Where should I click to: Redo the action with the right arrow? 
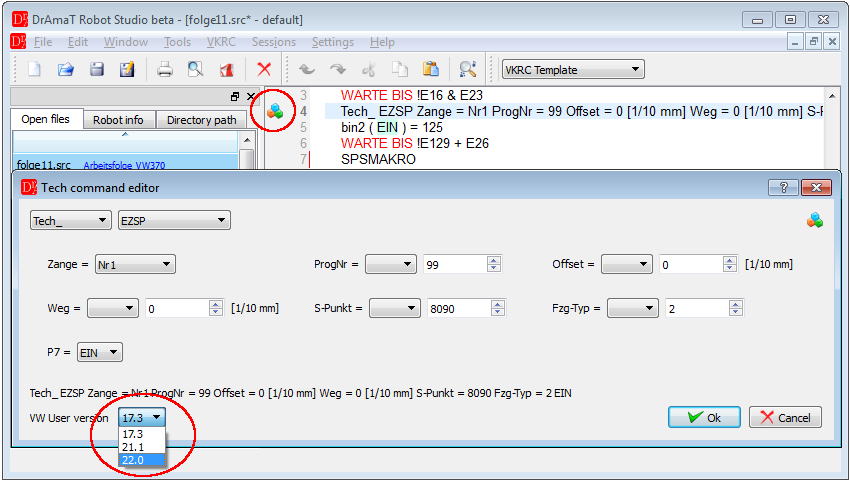pos(338,69)
